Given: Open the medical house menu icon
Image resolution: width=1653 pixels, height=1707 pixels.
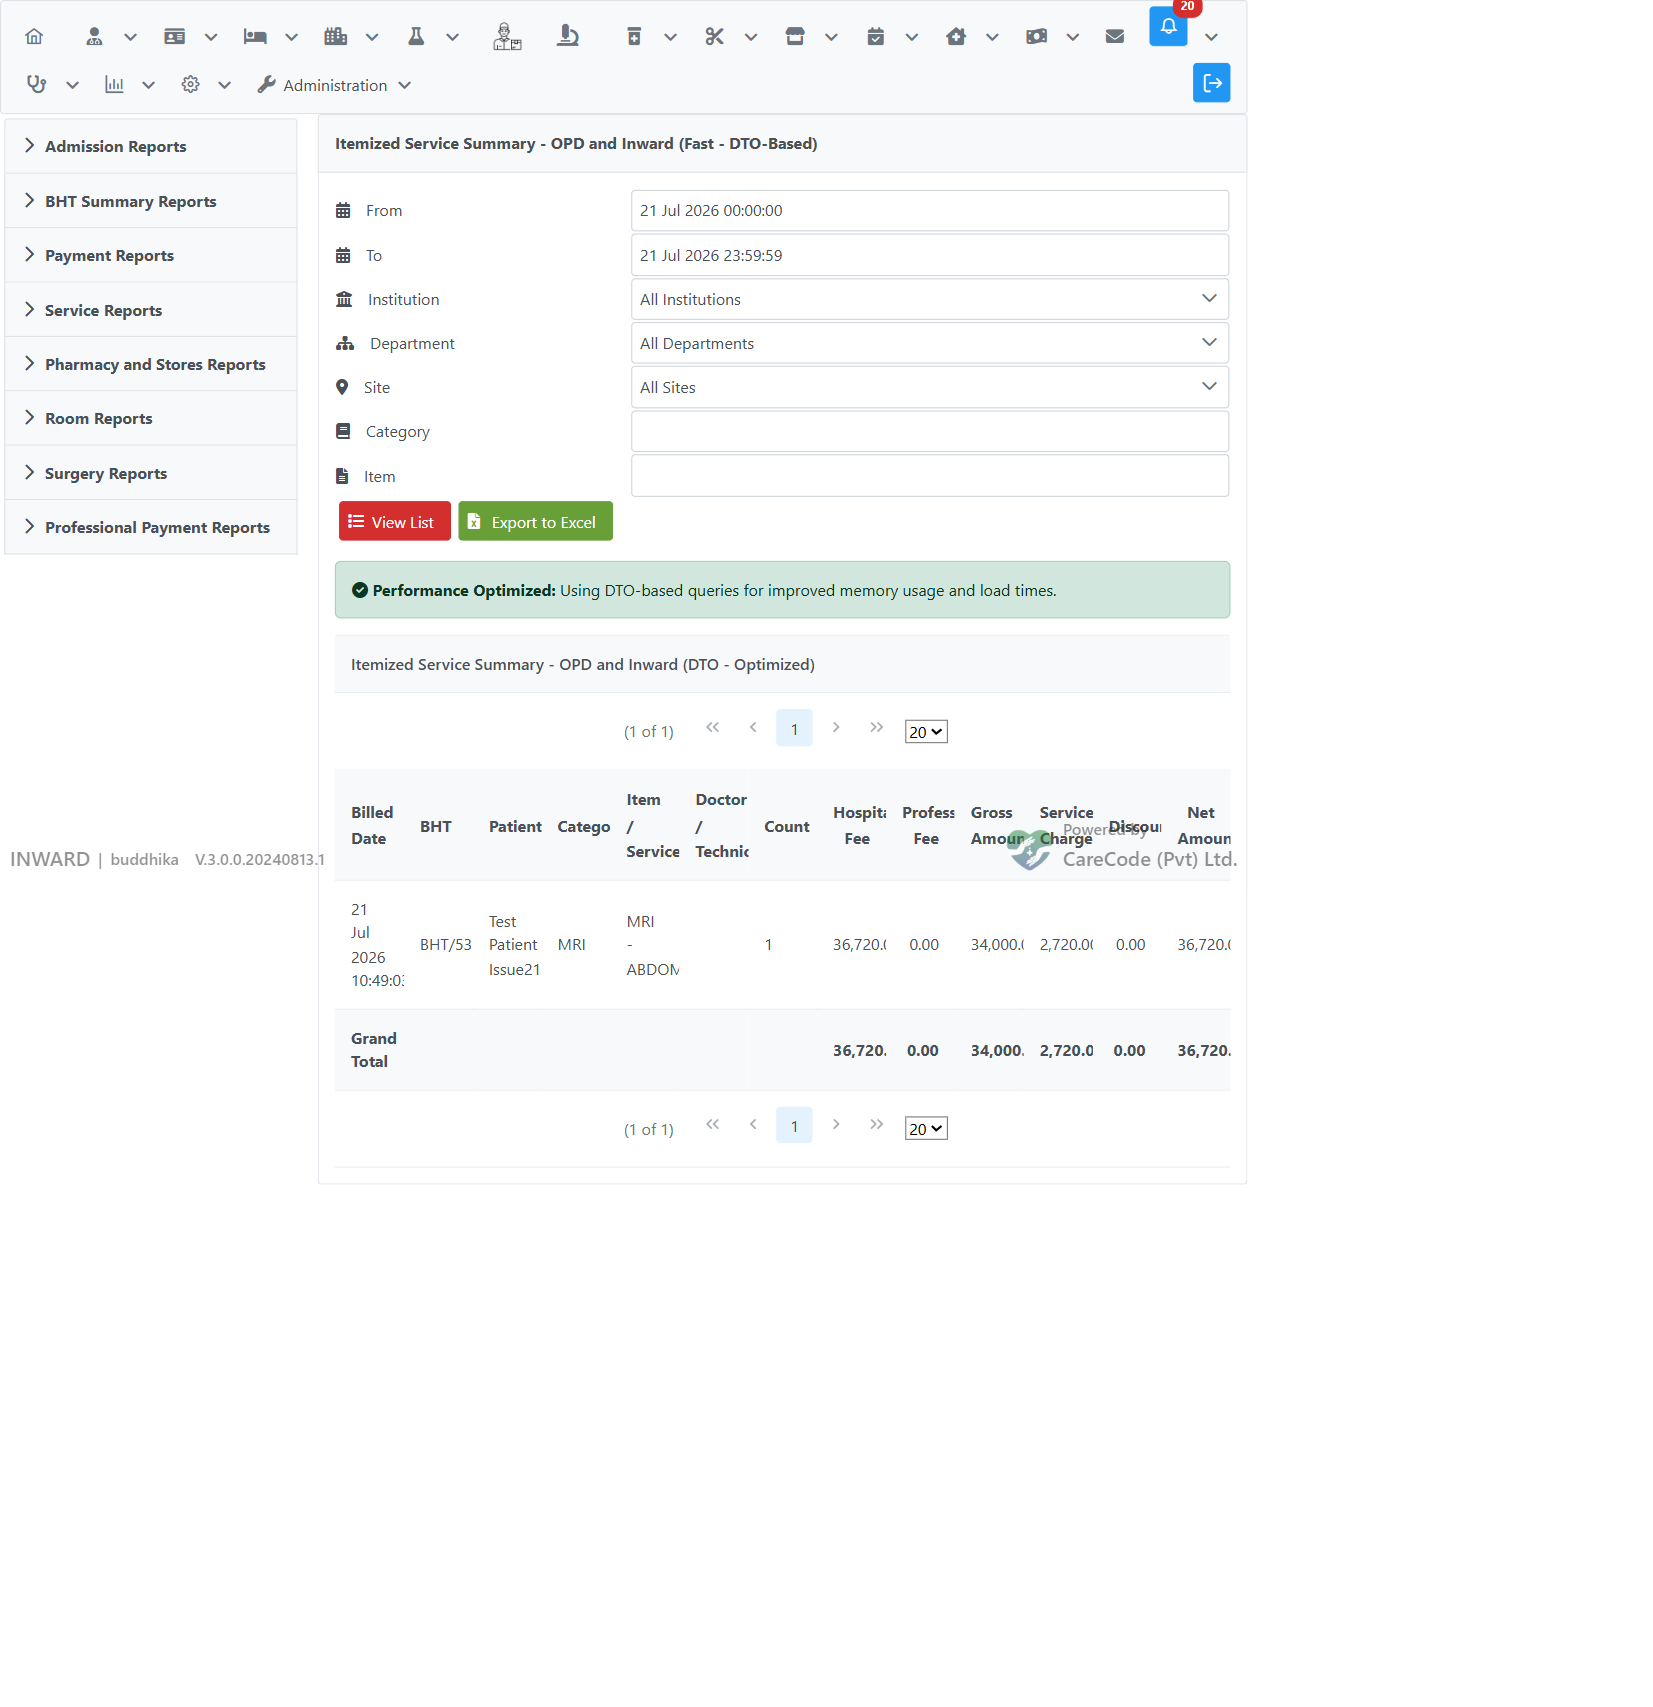Looking at the screenshot, I should [x=956, y=37].
